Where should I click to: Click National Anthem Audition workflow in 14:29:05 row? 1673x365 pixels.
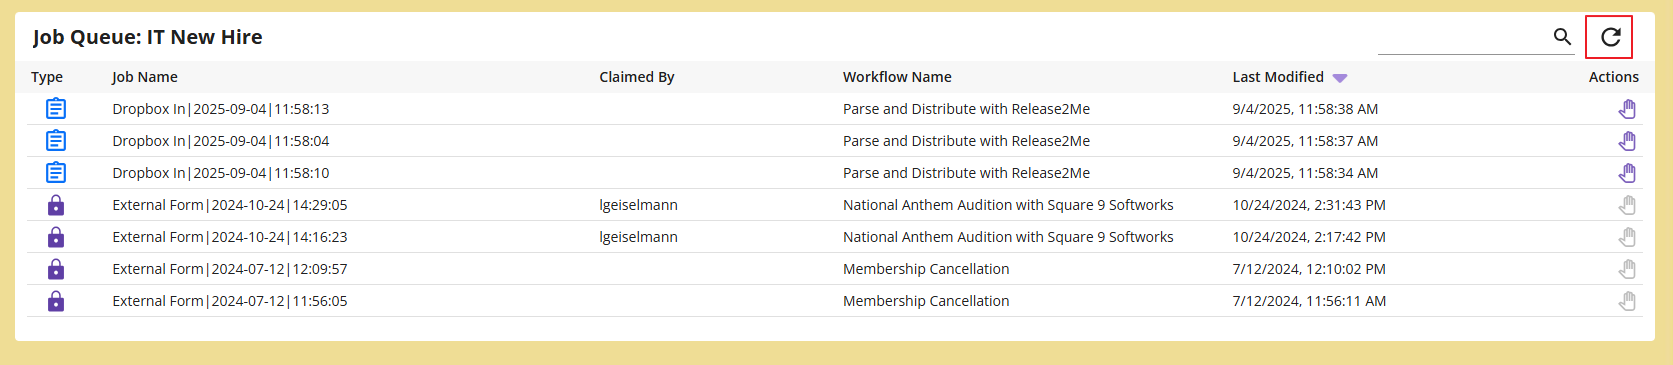coord(1008,205)
